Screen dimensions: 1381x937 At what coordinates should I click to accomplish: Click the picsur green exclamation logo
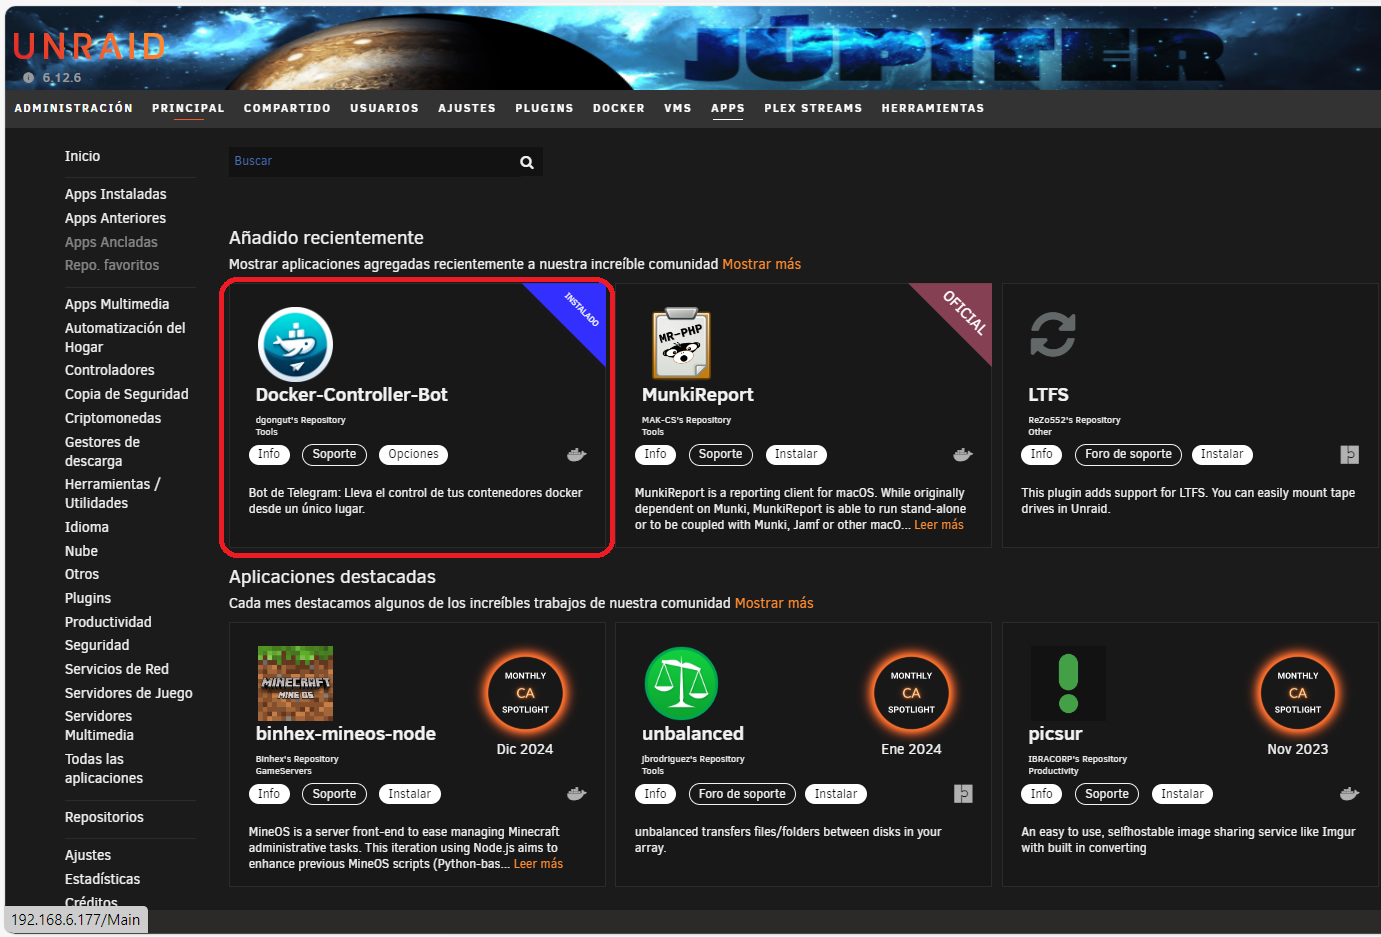[1068, 683]
